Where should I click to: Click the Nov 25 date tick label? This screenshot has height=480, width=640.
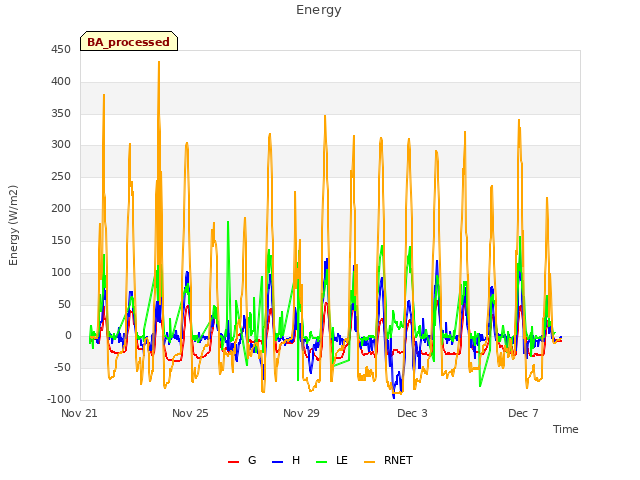[x=190, y=413]
